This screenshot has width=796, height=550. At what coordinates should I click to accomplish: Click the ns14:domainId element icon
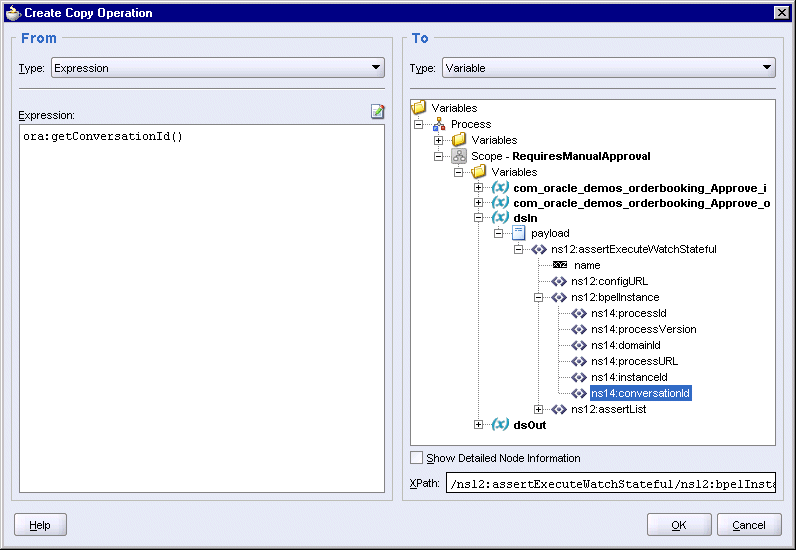pos(579,345)
